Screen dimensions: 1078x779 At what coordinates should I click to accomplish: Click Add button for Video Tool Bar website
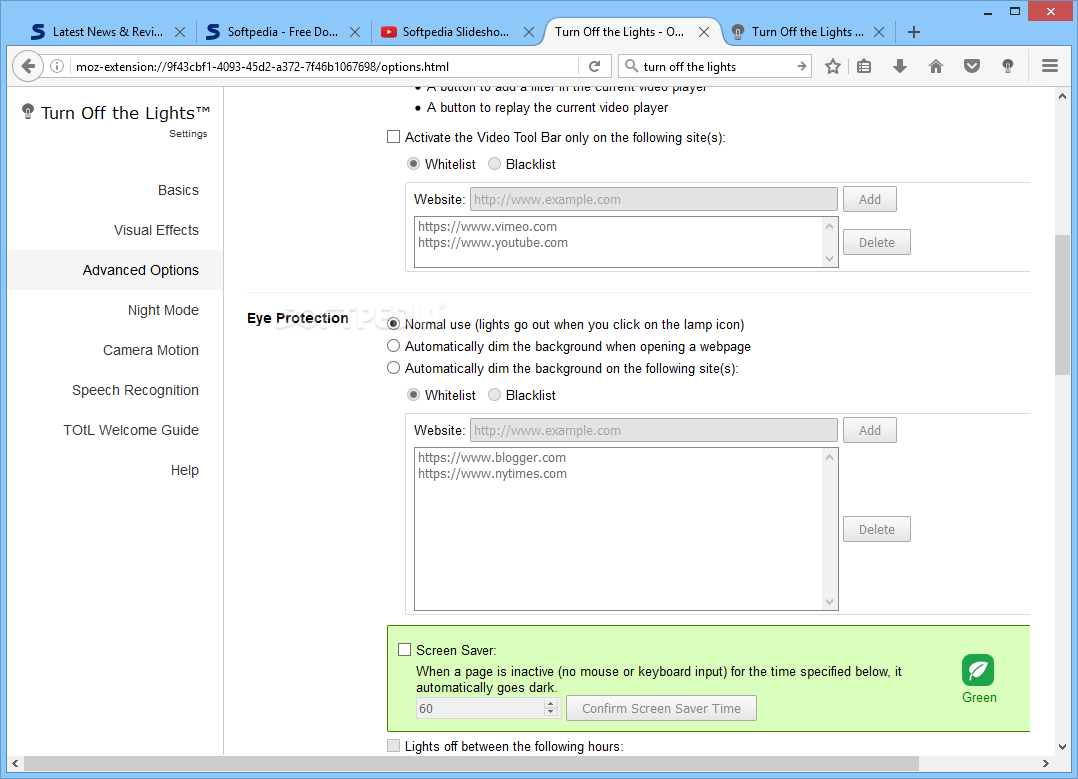click(x=870, y=199)
